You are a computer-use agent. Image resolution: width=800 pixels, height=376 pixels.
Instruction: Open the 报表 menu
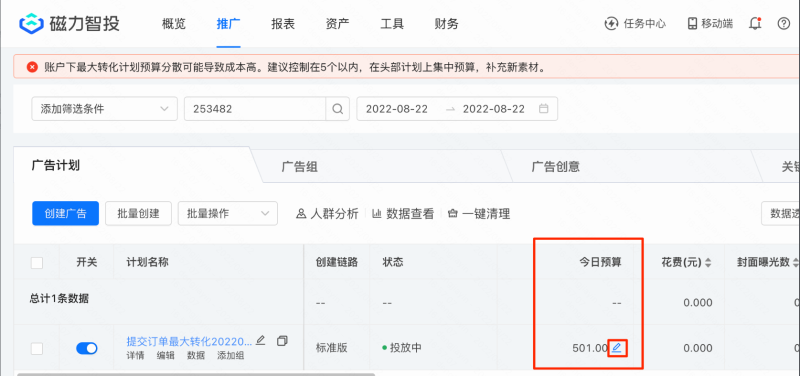coord(283,23)
